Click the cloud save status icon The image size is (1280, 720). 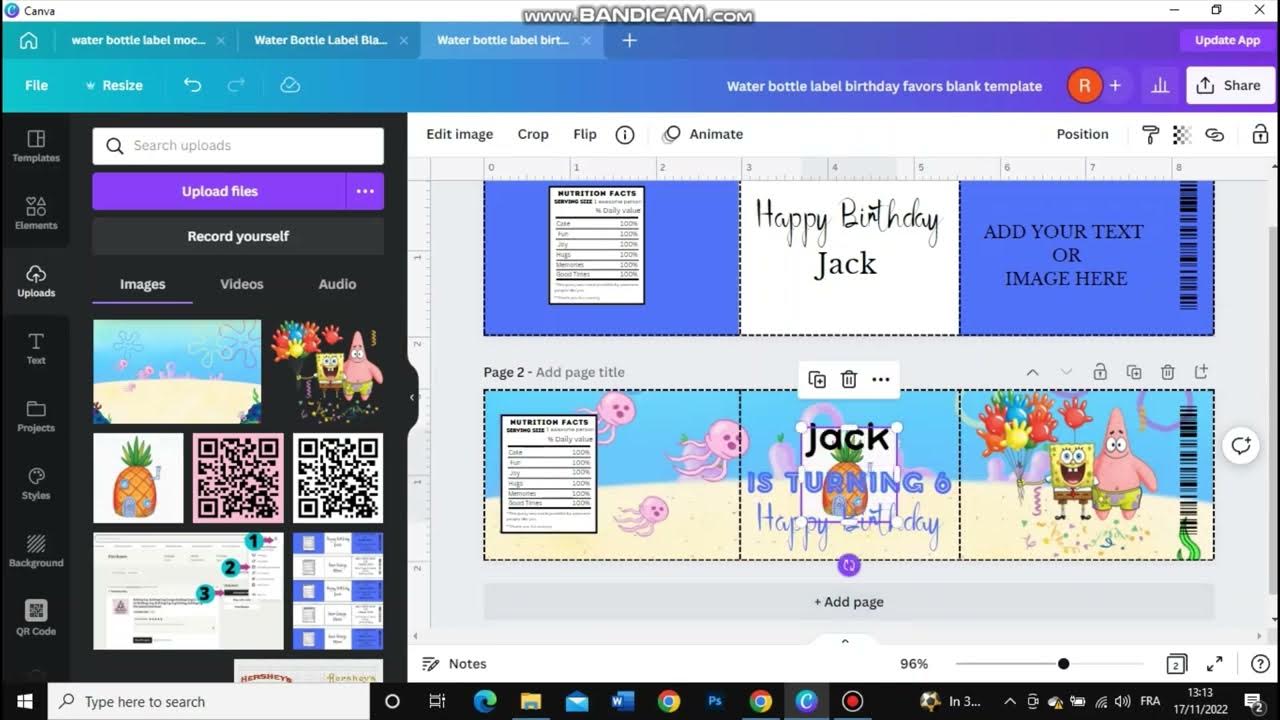pyautogui.click(x=290, y=85)
